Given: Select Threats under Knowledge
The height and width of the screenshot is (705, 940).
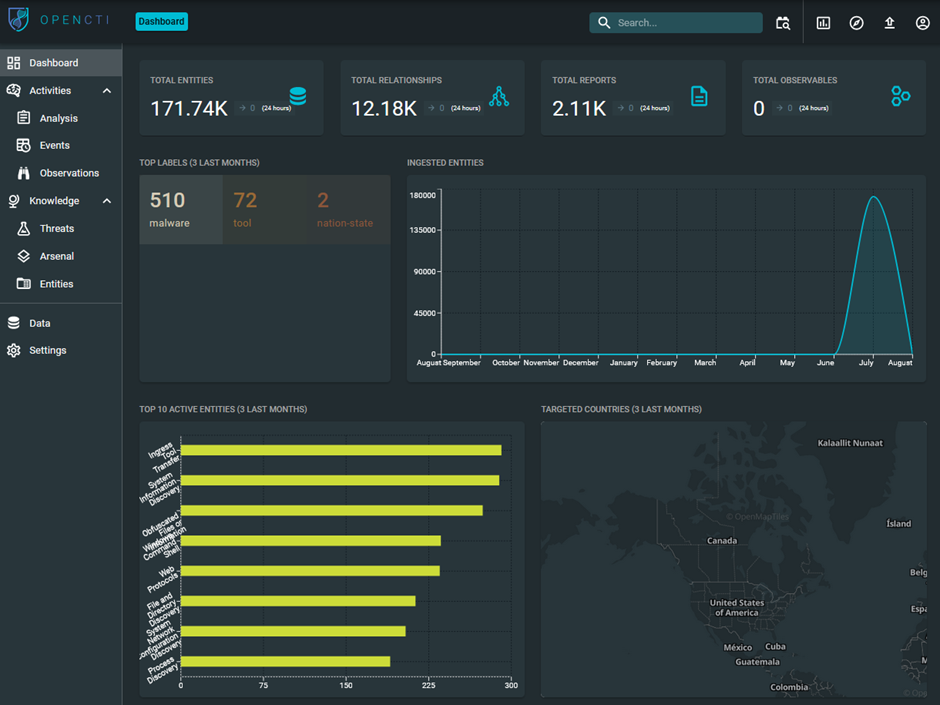Looking at the screenshot, I should (x=56, y=229).
